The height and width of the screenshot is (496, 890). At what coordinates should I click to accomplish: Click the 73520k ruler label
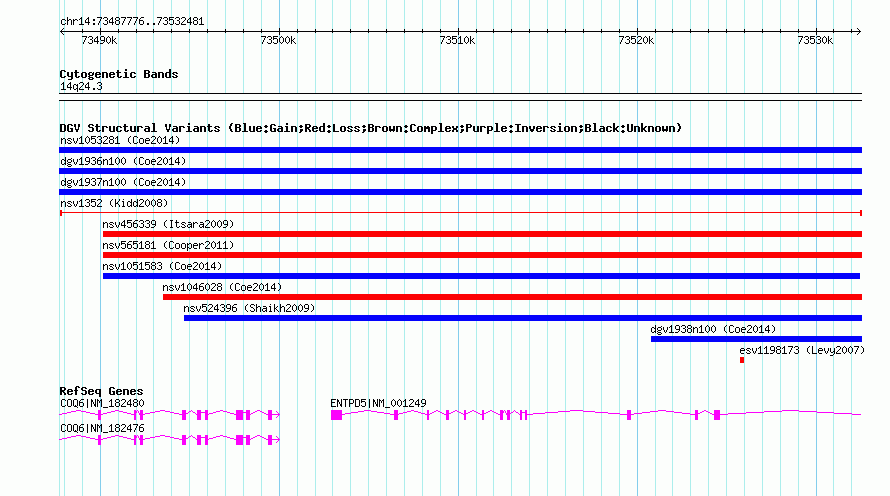coord(636,40)
